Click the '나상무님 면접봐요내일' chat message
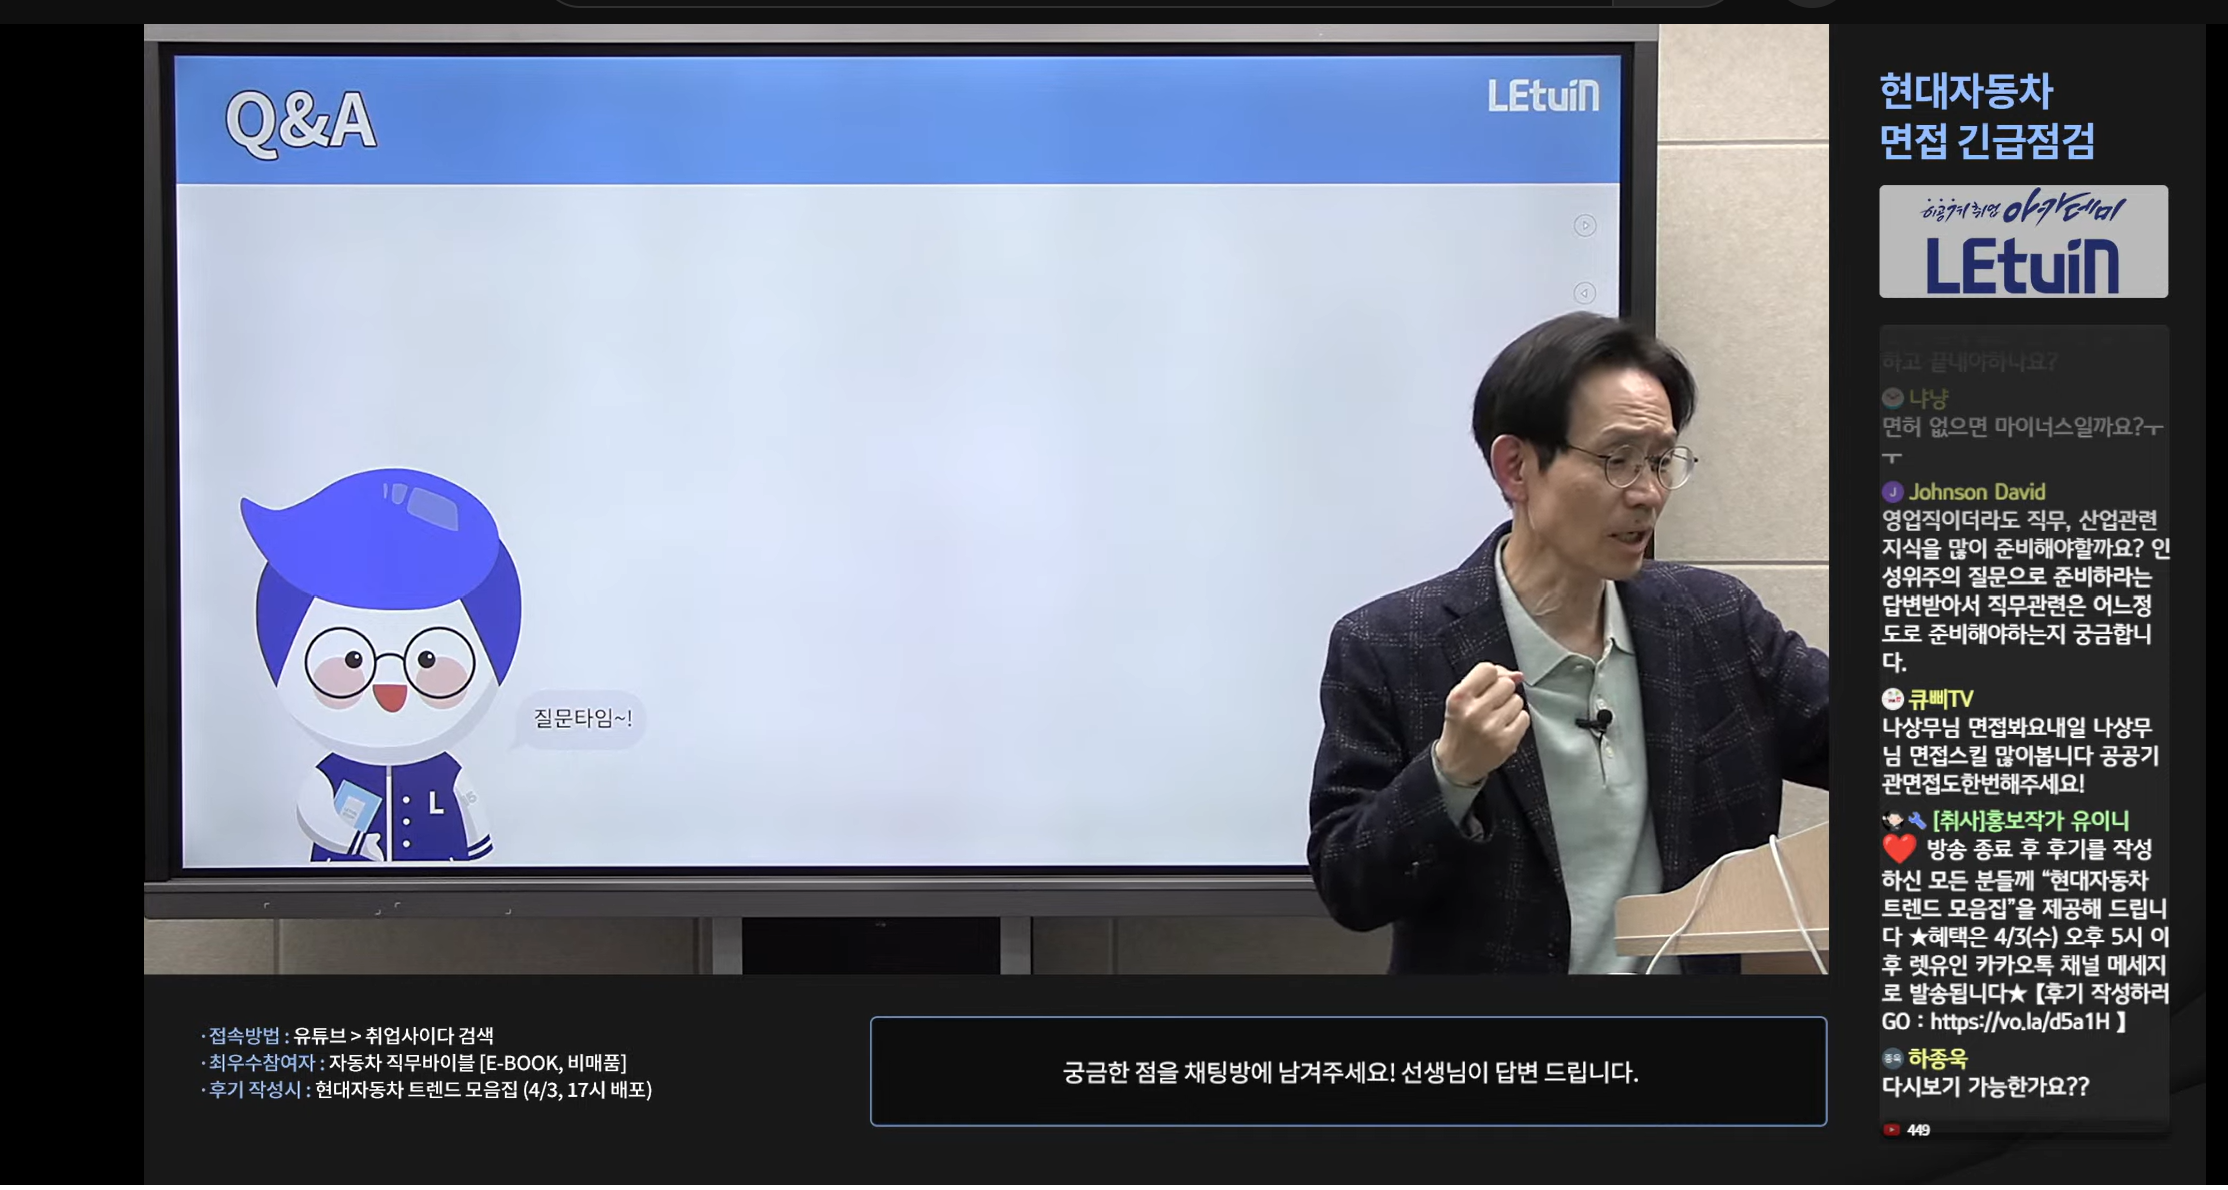 (2020, 756)
